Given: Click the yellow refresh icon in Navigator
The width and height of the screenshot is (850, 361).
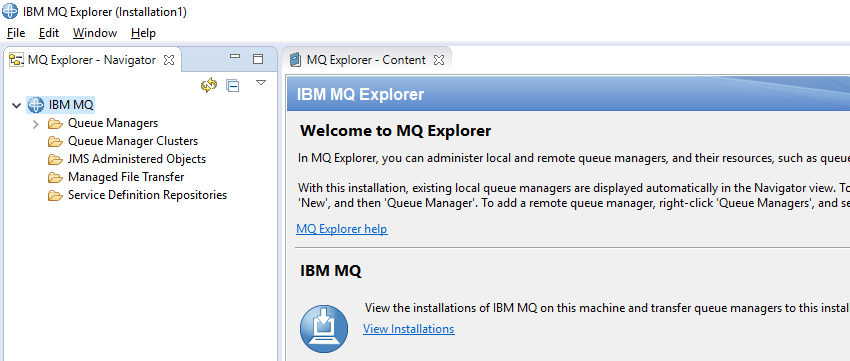Looking at the screenshot, I should (x=209, y=85).
